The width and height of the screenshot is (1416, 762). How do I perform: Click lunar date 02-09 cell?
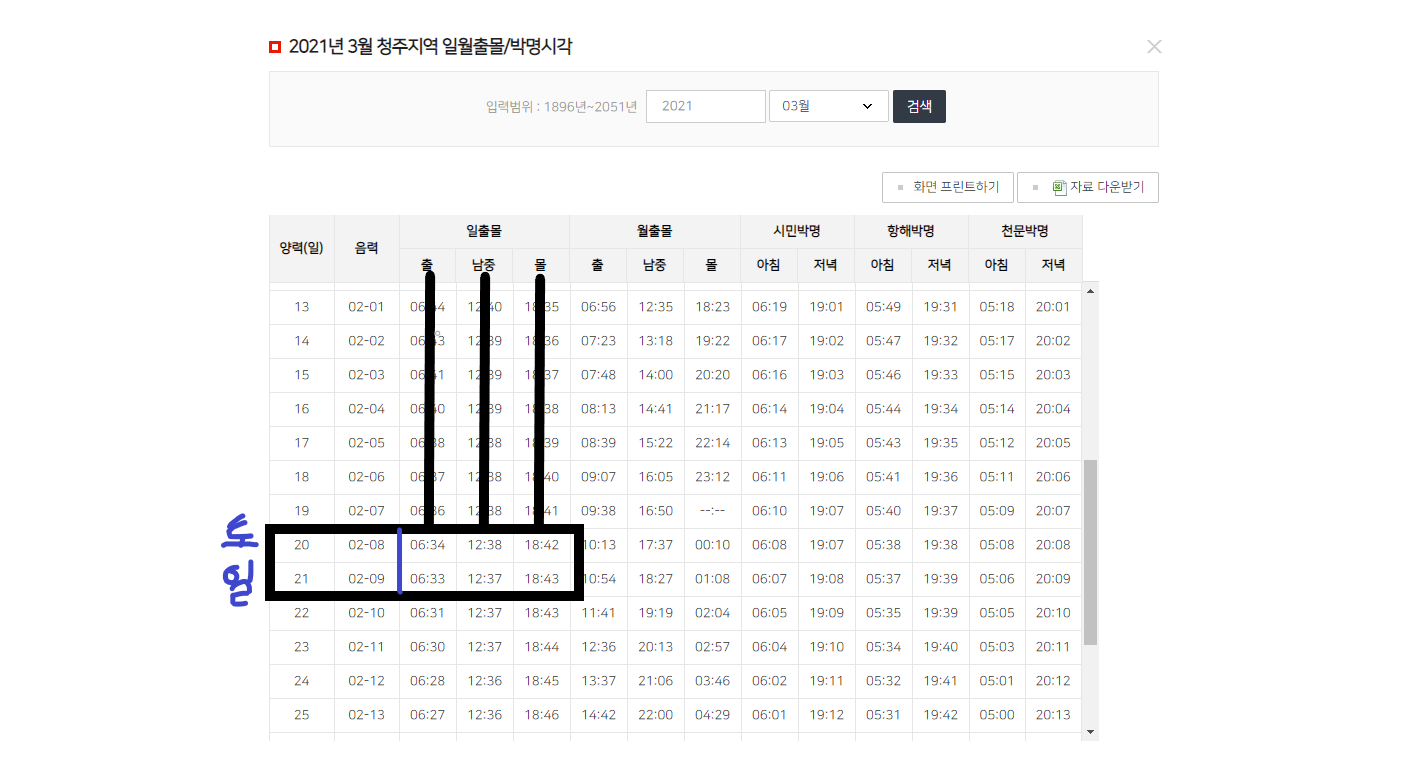[367, 579]
